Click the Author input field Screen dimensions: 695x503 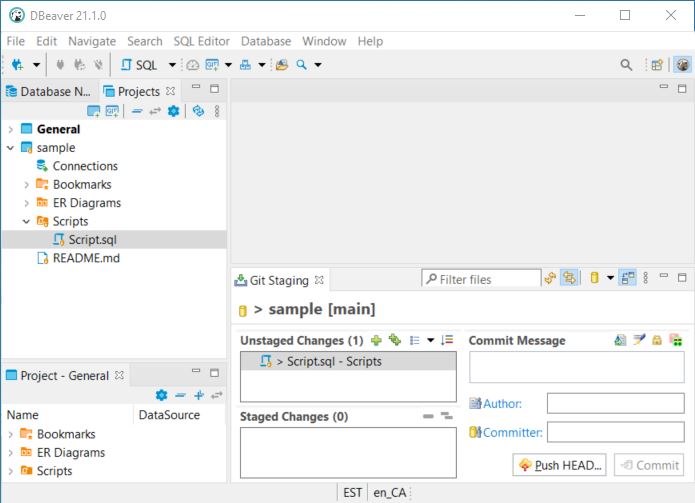click(616, 403)
